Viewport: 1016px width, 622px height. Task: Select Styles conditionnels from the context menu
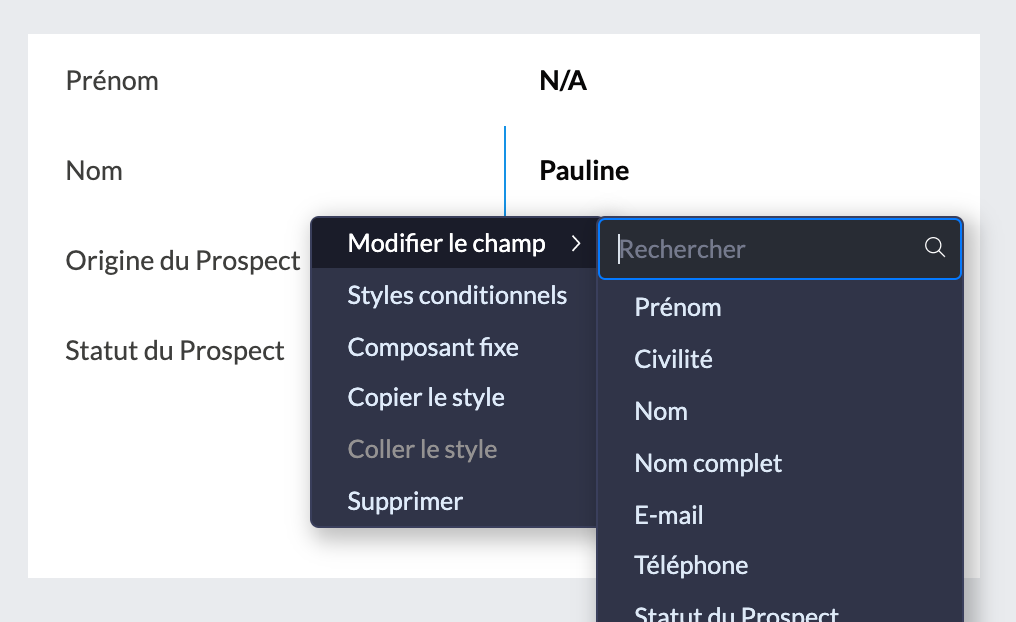(x=457, y=296)
